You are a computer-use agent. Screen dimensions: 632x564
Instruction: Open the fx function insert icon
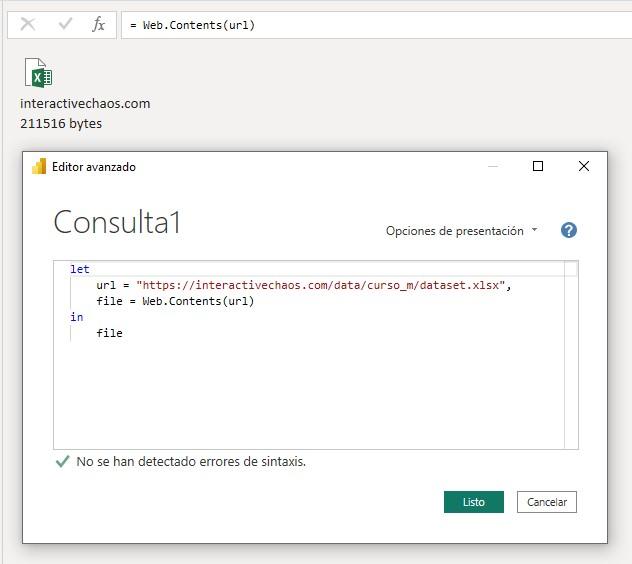98,25
